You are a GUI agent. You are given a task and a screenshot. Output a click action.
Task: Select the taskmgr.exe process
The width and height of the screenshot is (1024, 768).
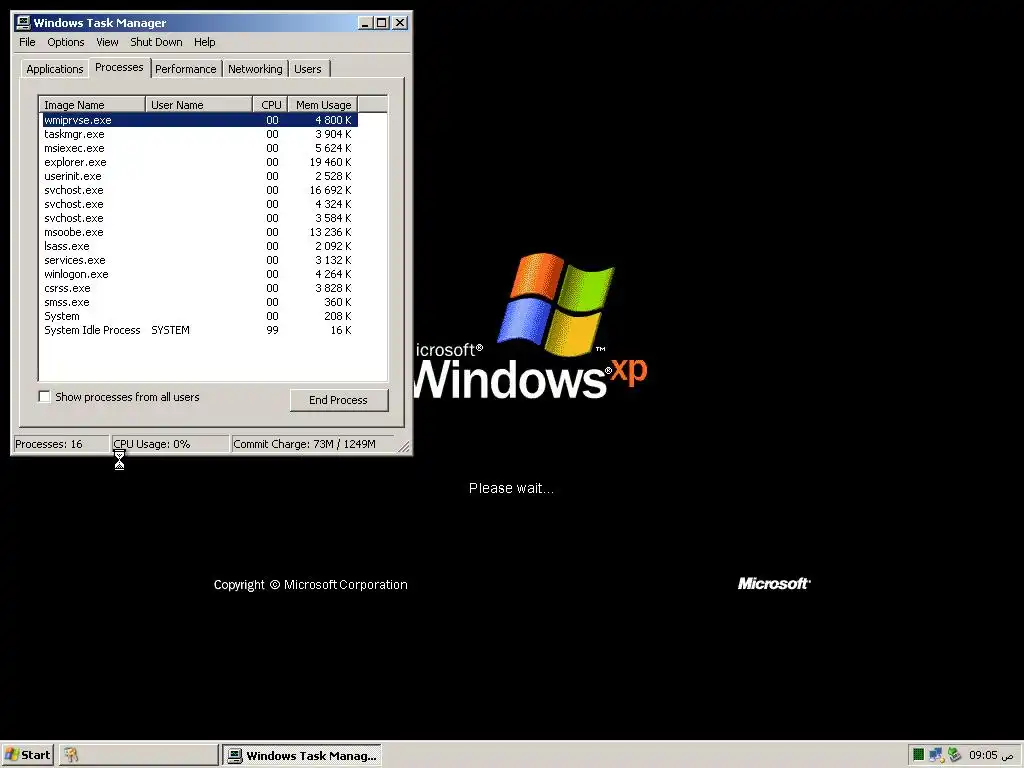click(x=199, y=134)
